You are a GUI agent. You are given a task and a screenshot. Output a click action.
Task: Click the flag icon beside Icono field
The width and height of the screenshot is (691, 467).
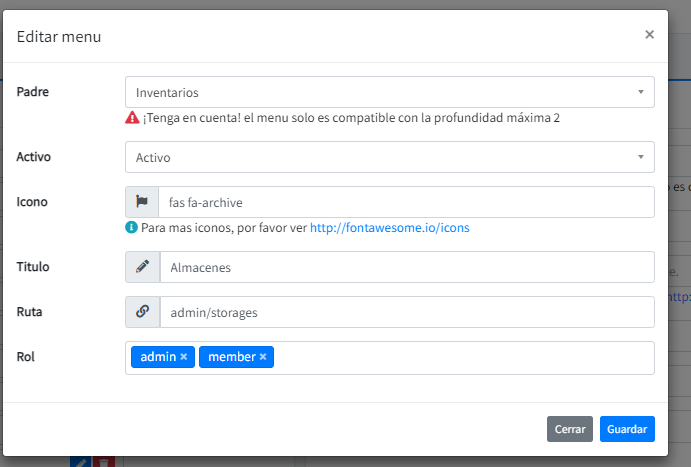click(142, 202)
